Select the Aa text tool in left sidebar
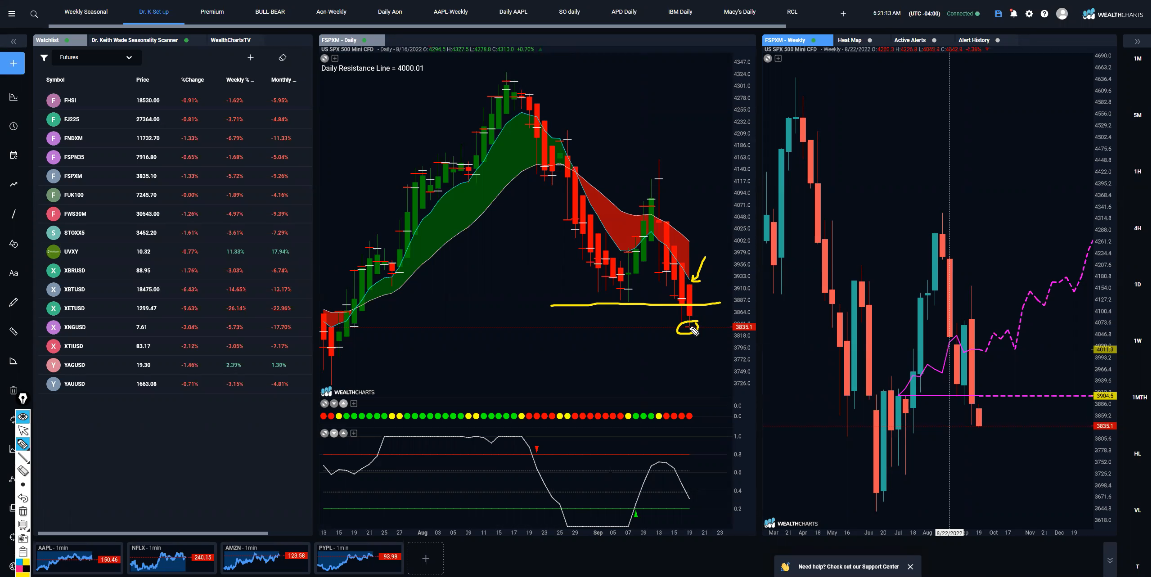This screenshot has height=577, width=1151. coord(13,273)
